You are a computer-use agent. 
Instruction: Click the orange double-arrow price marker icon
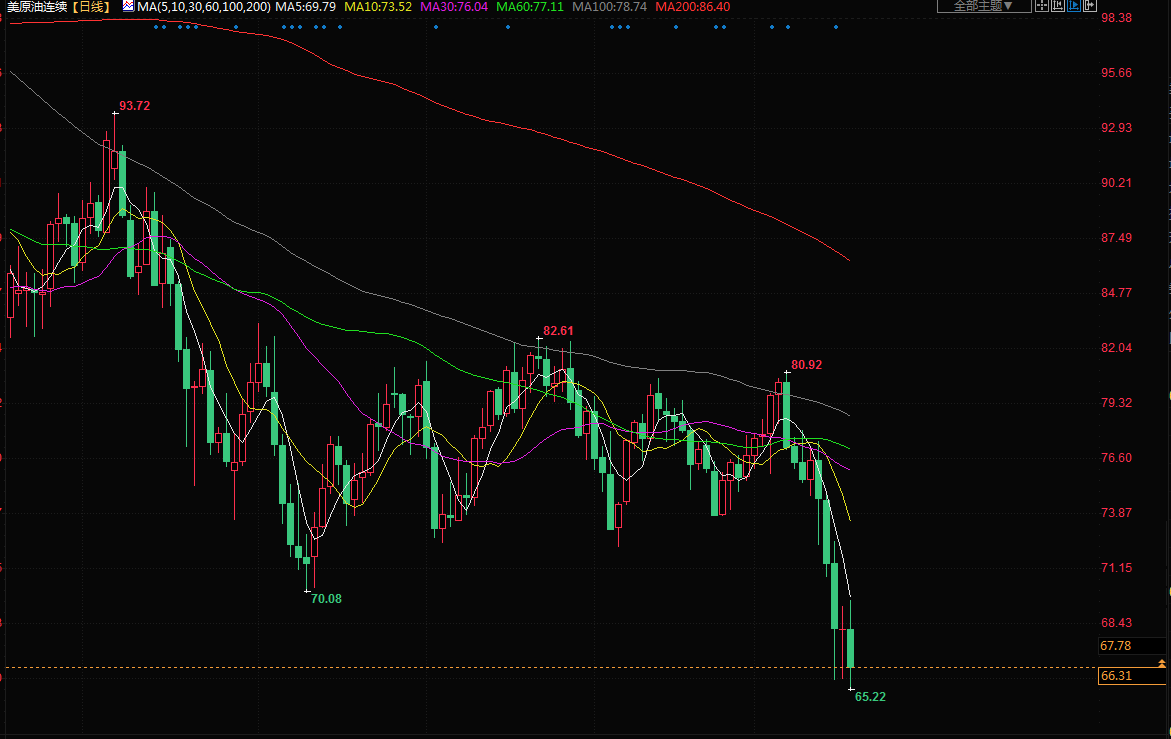pos(1161,663)
